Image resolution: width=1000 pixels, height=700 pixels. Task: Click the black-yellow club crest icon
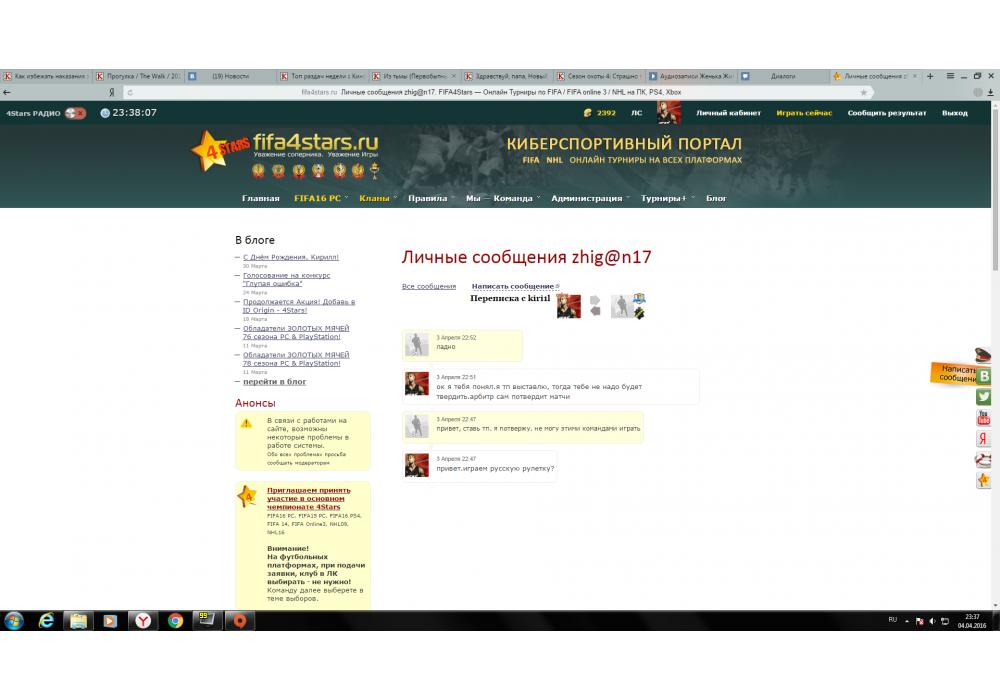point(639,312)
